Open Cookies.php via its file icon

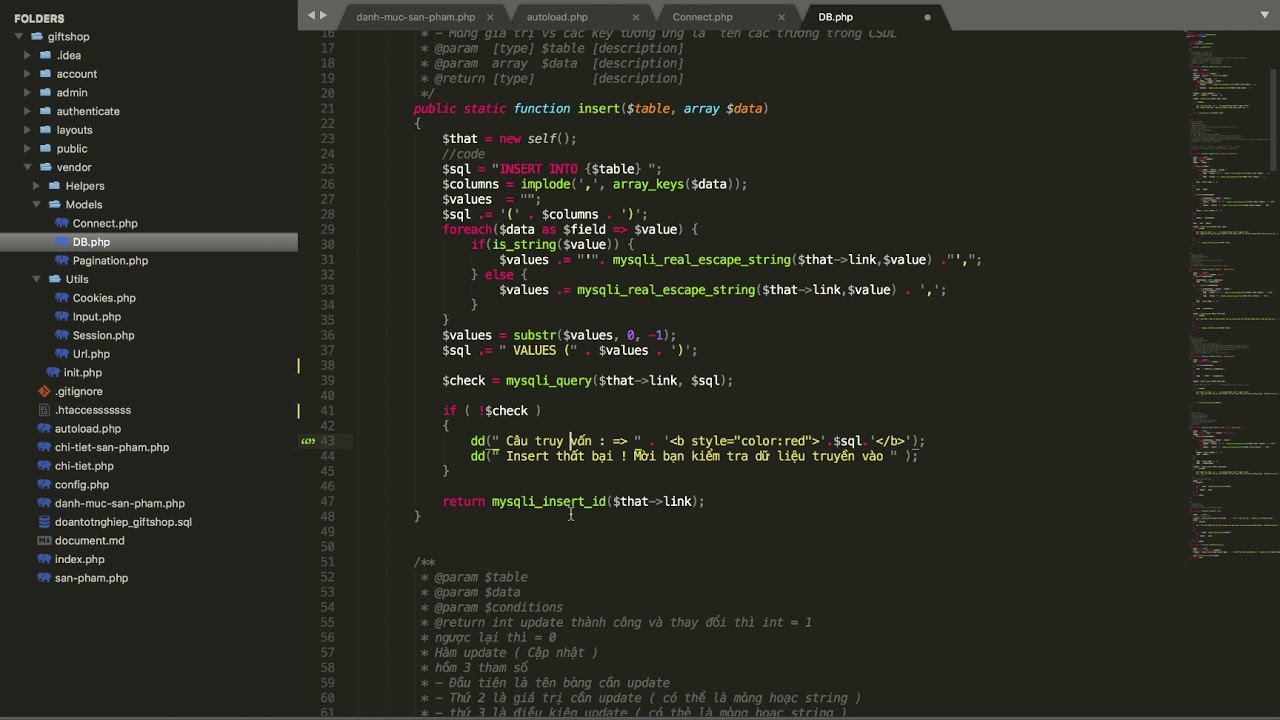(x=62, y=298)
